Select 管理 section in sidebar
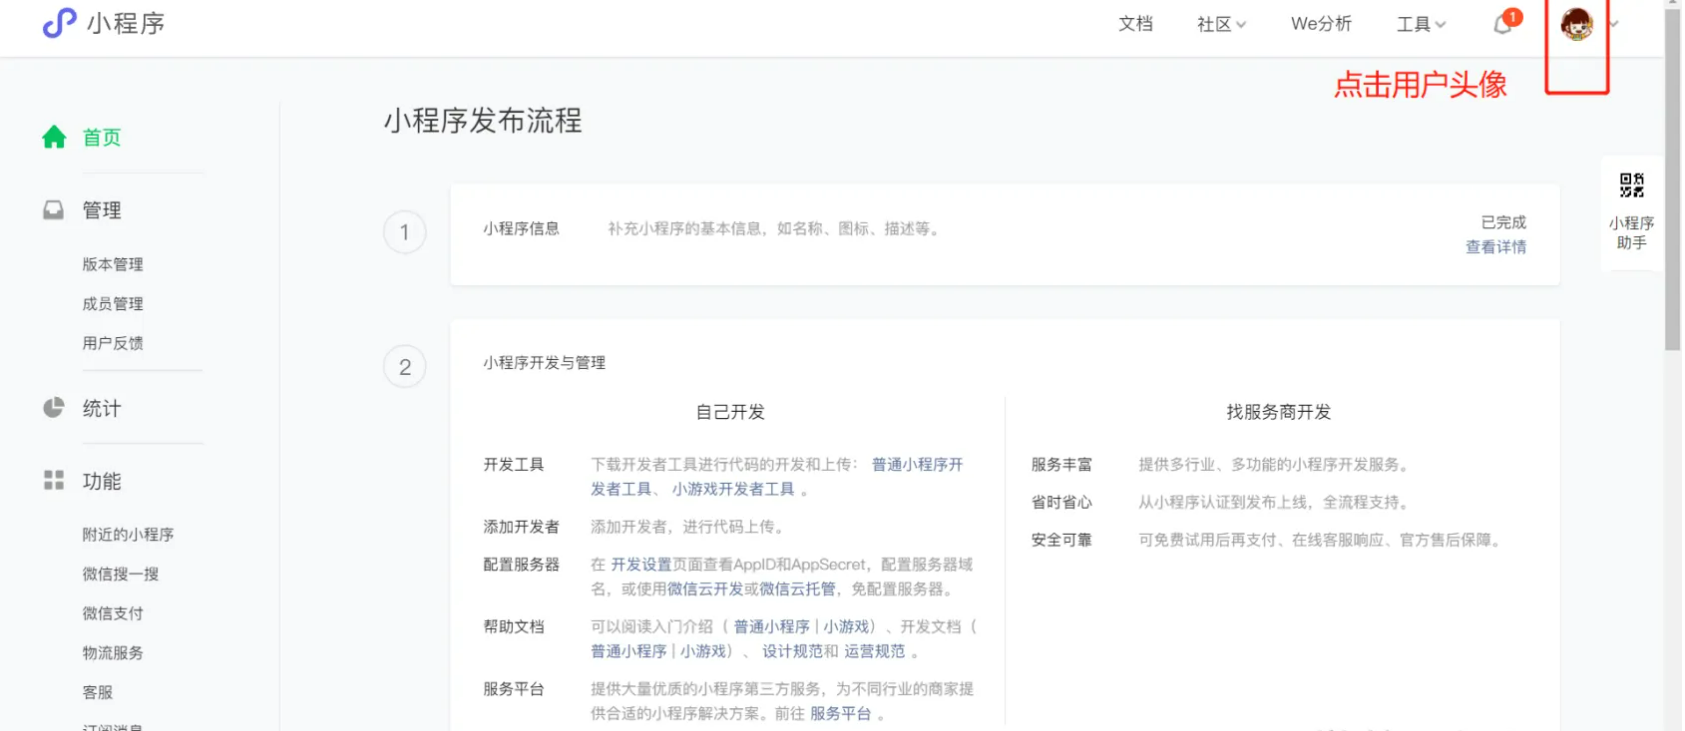1685x731 pixels. pos(101,210)
